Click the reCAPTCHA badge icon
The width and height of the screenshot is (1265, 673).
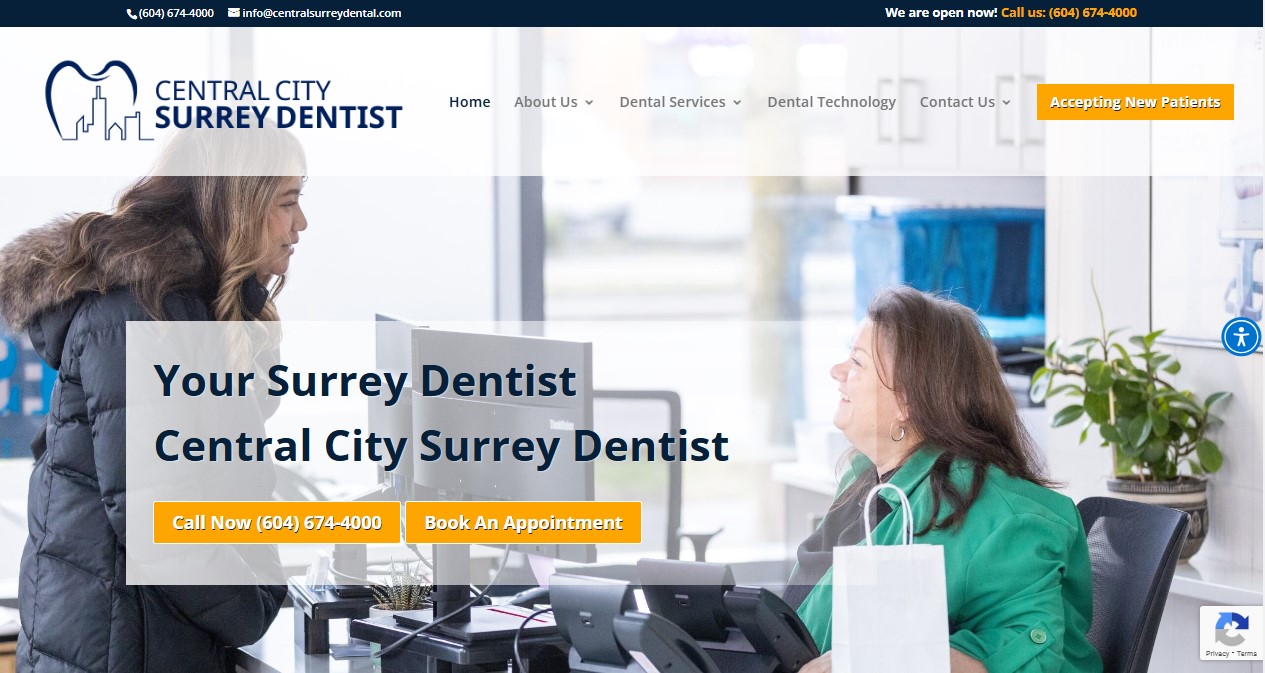1231,630
